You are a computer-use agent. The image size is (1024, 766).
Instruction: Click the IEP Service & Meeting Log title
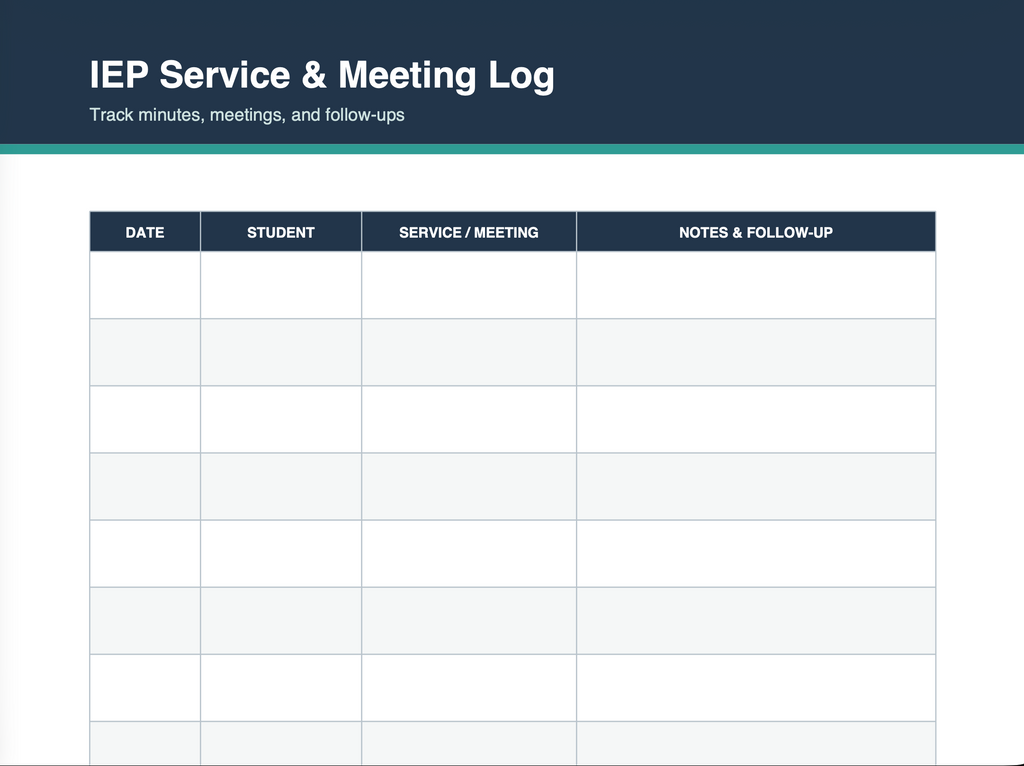coord(322,76)
